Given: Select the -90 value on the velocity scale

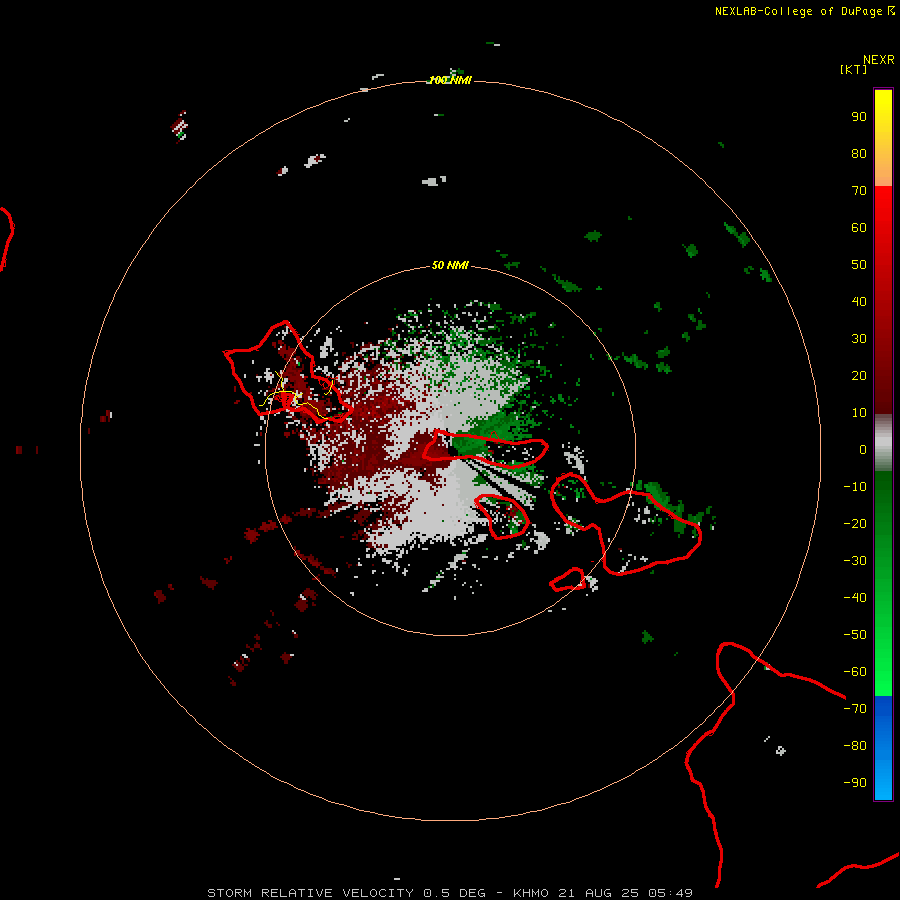Looking at the screenshot, I should pos(855,782).
